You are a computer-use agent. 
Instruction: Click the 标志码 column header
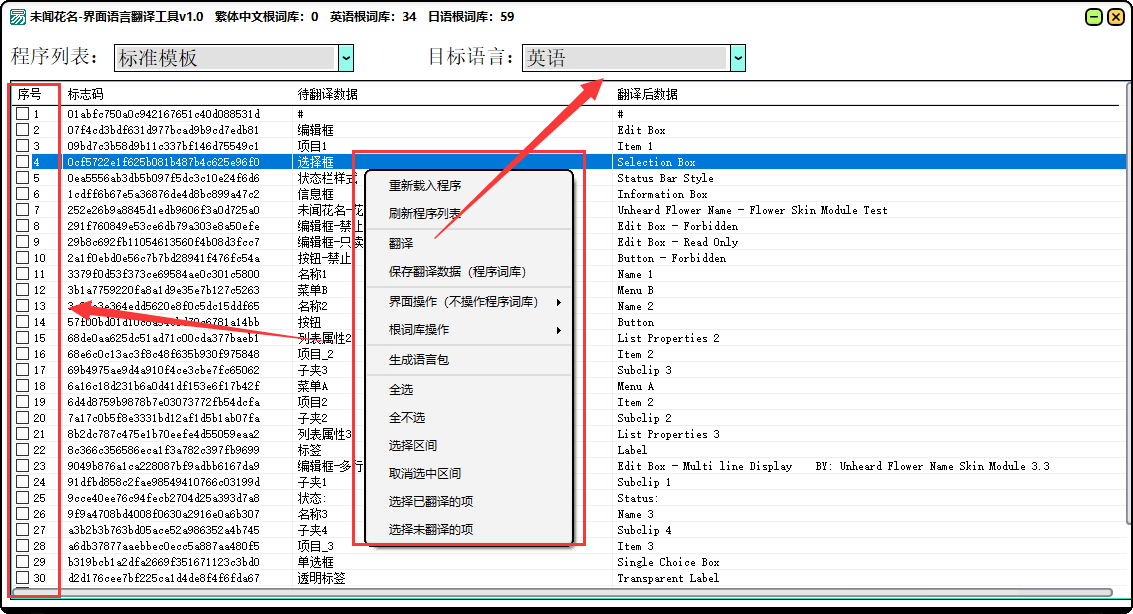coord(86,94)
